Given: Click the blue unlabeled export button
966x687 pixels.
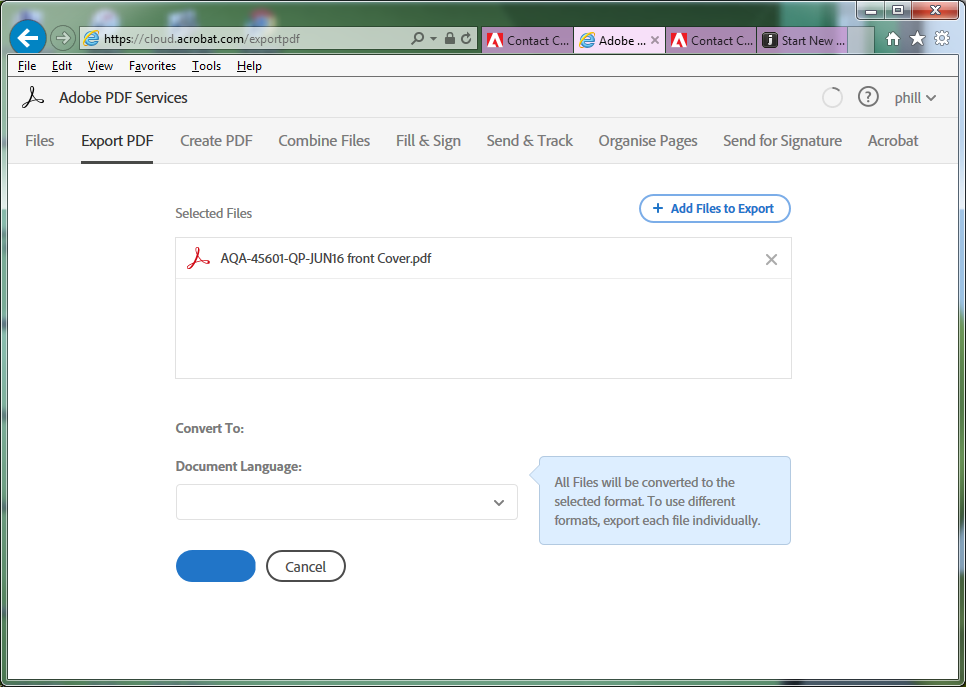Looking at the screenshot, I should point(216,566).
